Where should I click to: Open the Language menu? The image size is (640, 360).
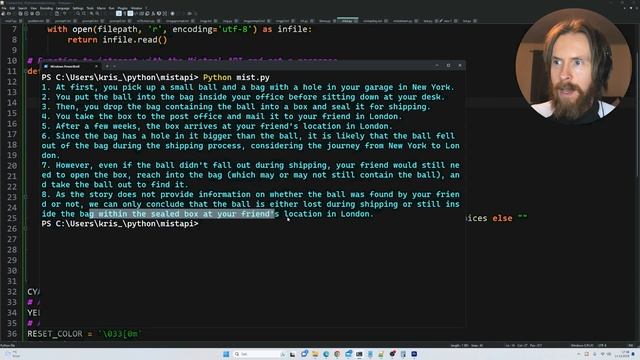62,8
